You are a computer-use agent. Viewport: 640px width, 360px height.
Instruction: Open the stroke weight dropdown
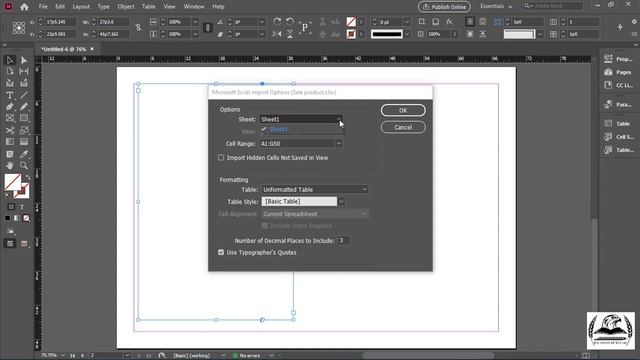[x=407, y=22]
